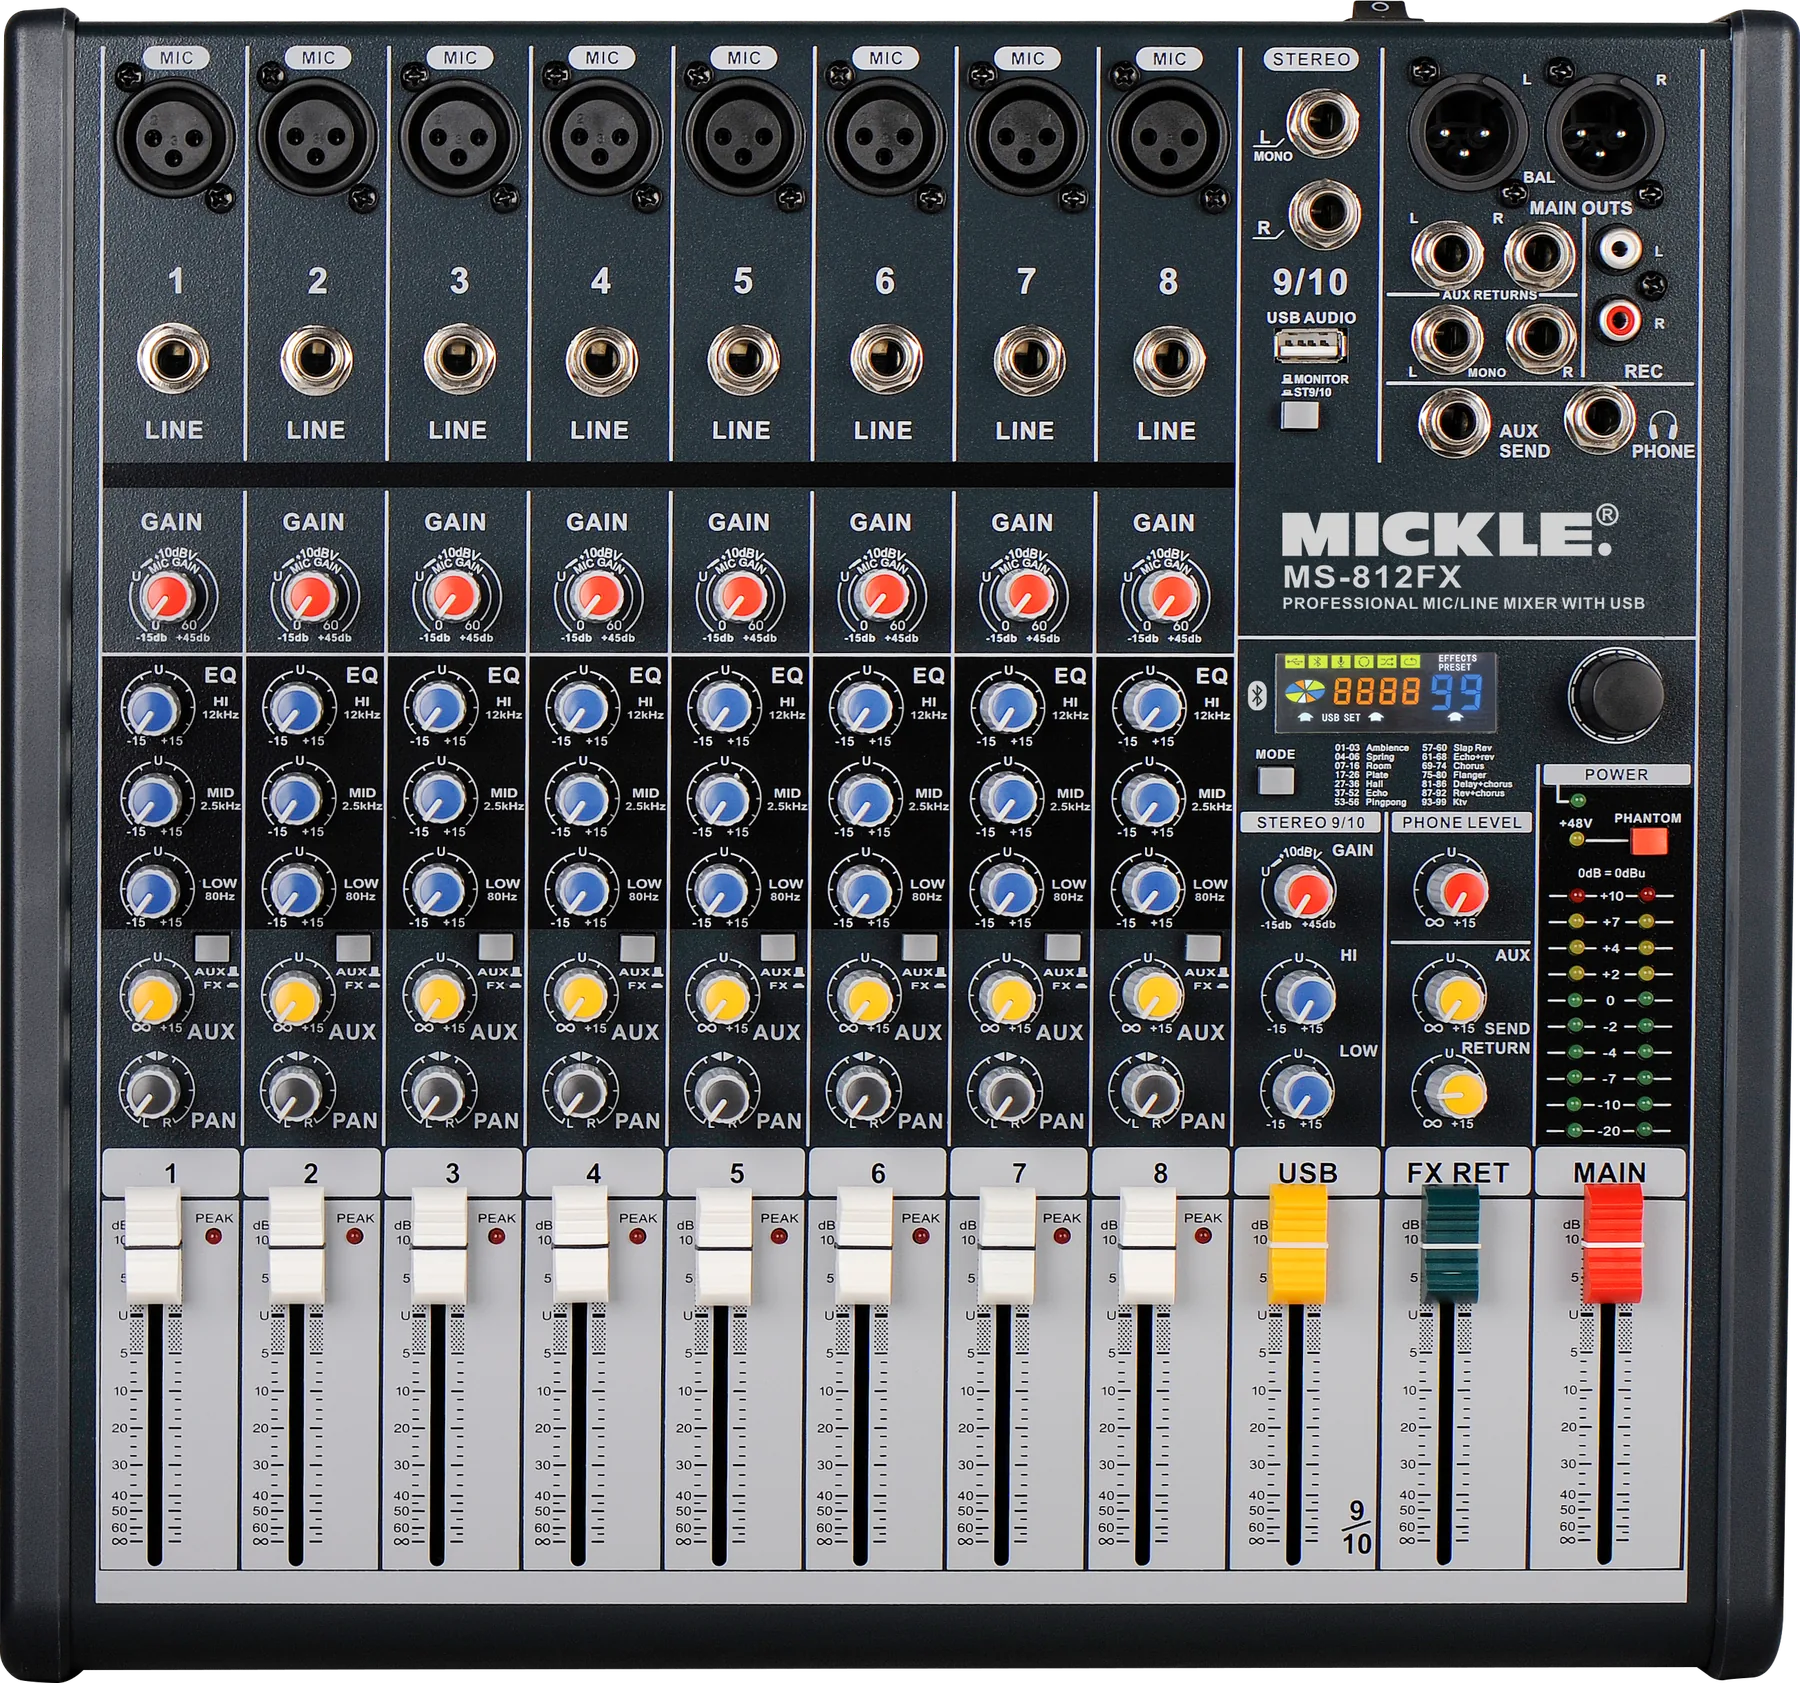Click the red REC R RCA jack

[x=1619, y=320]
